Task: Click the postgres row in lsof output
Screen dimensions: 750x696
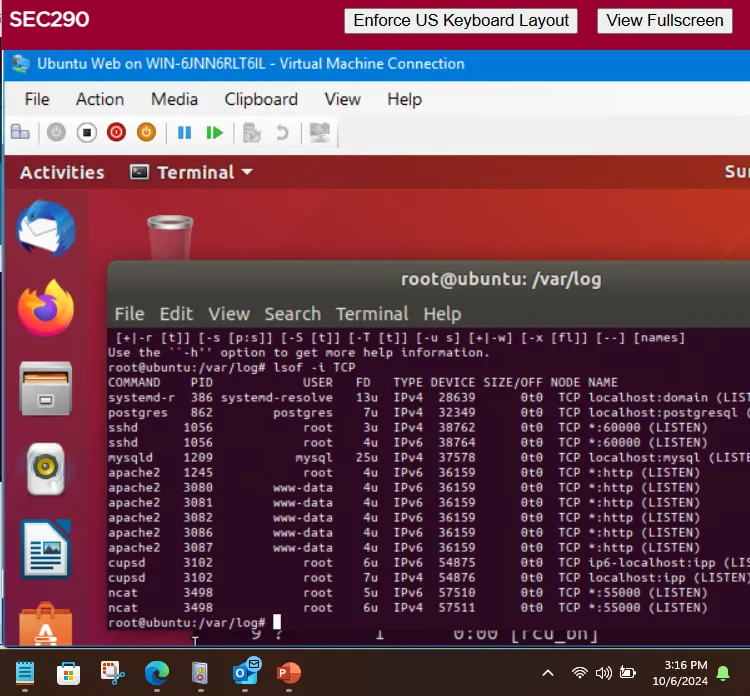Action: pyautogui.click(x=428, y=412)
